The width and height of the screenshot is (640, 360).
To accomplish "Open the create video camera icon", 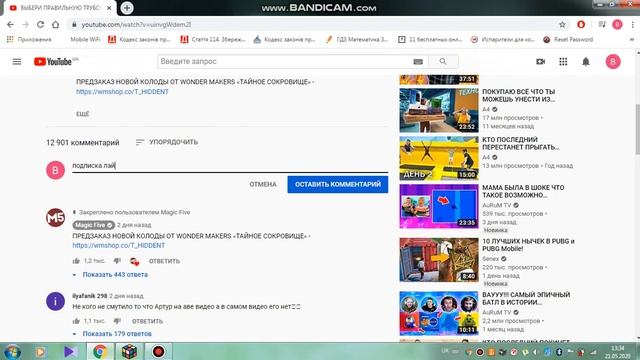I will coord(540,62).
